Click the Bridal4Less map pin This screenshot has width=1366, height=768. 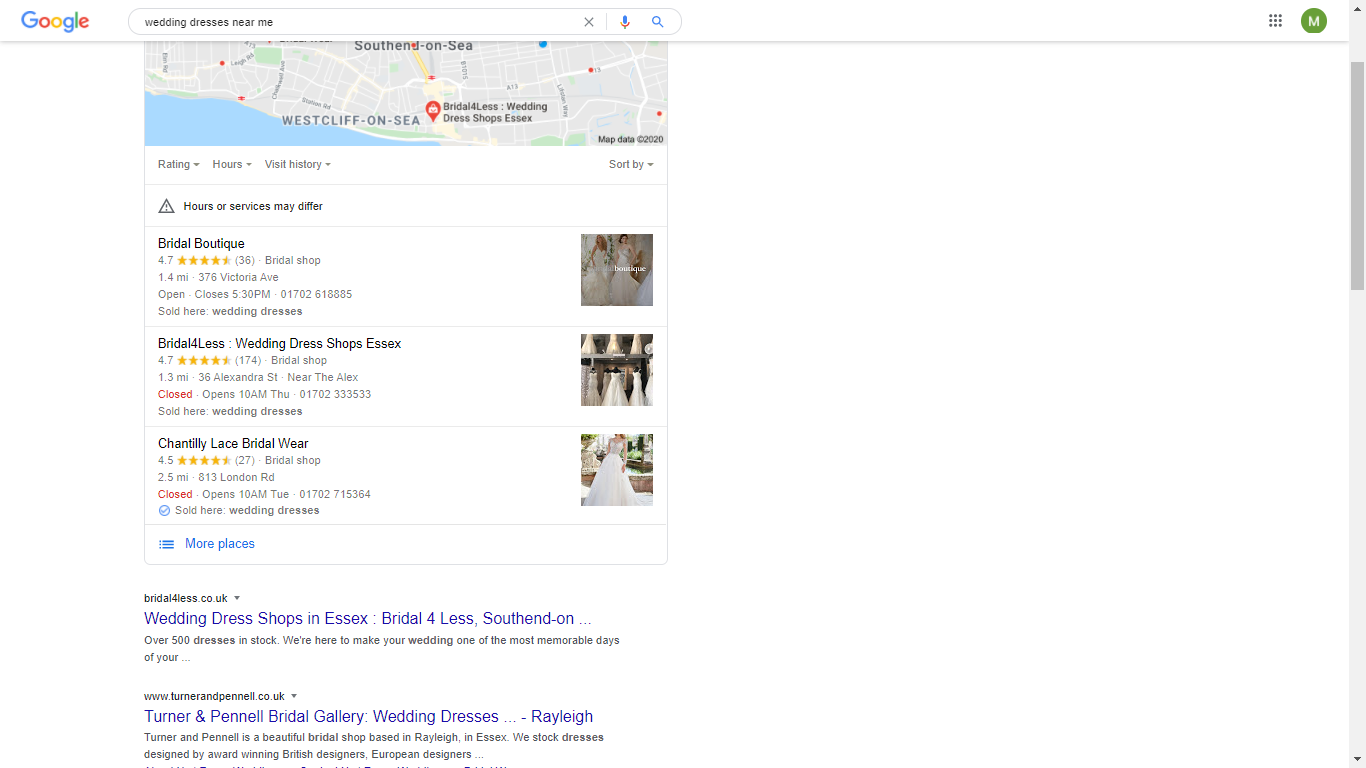433,111
